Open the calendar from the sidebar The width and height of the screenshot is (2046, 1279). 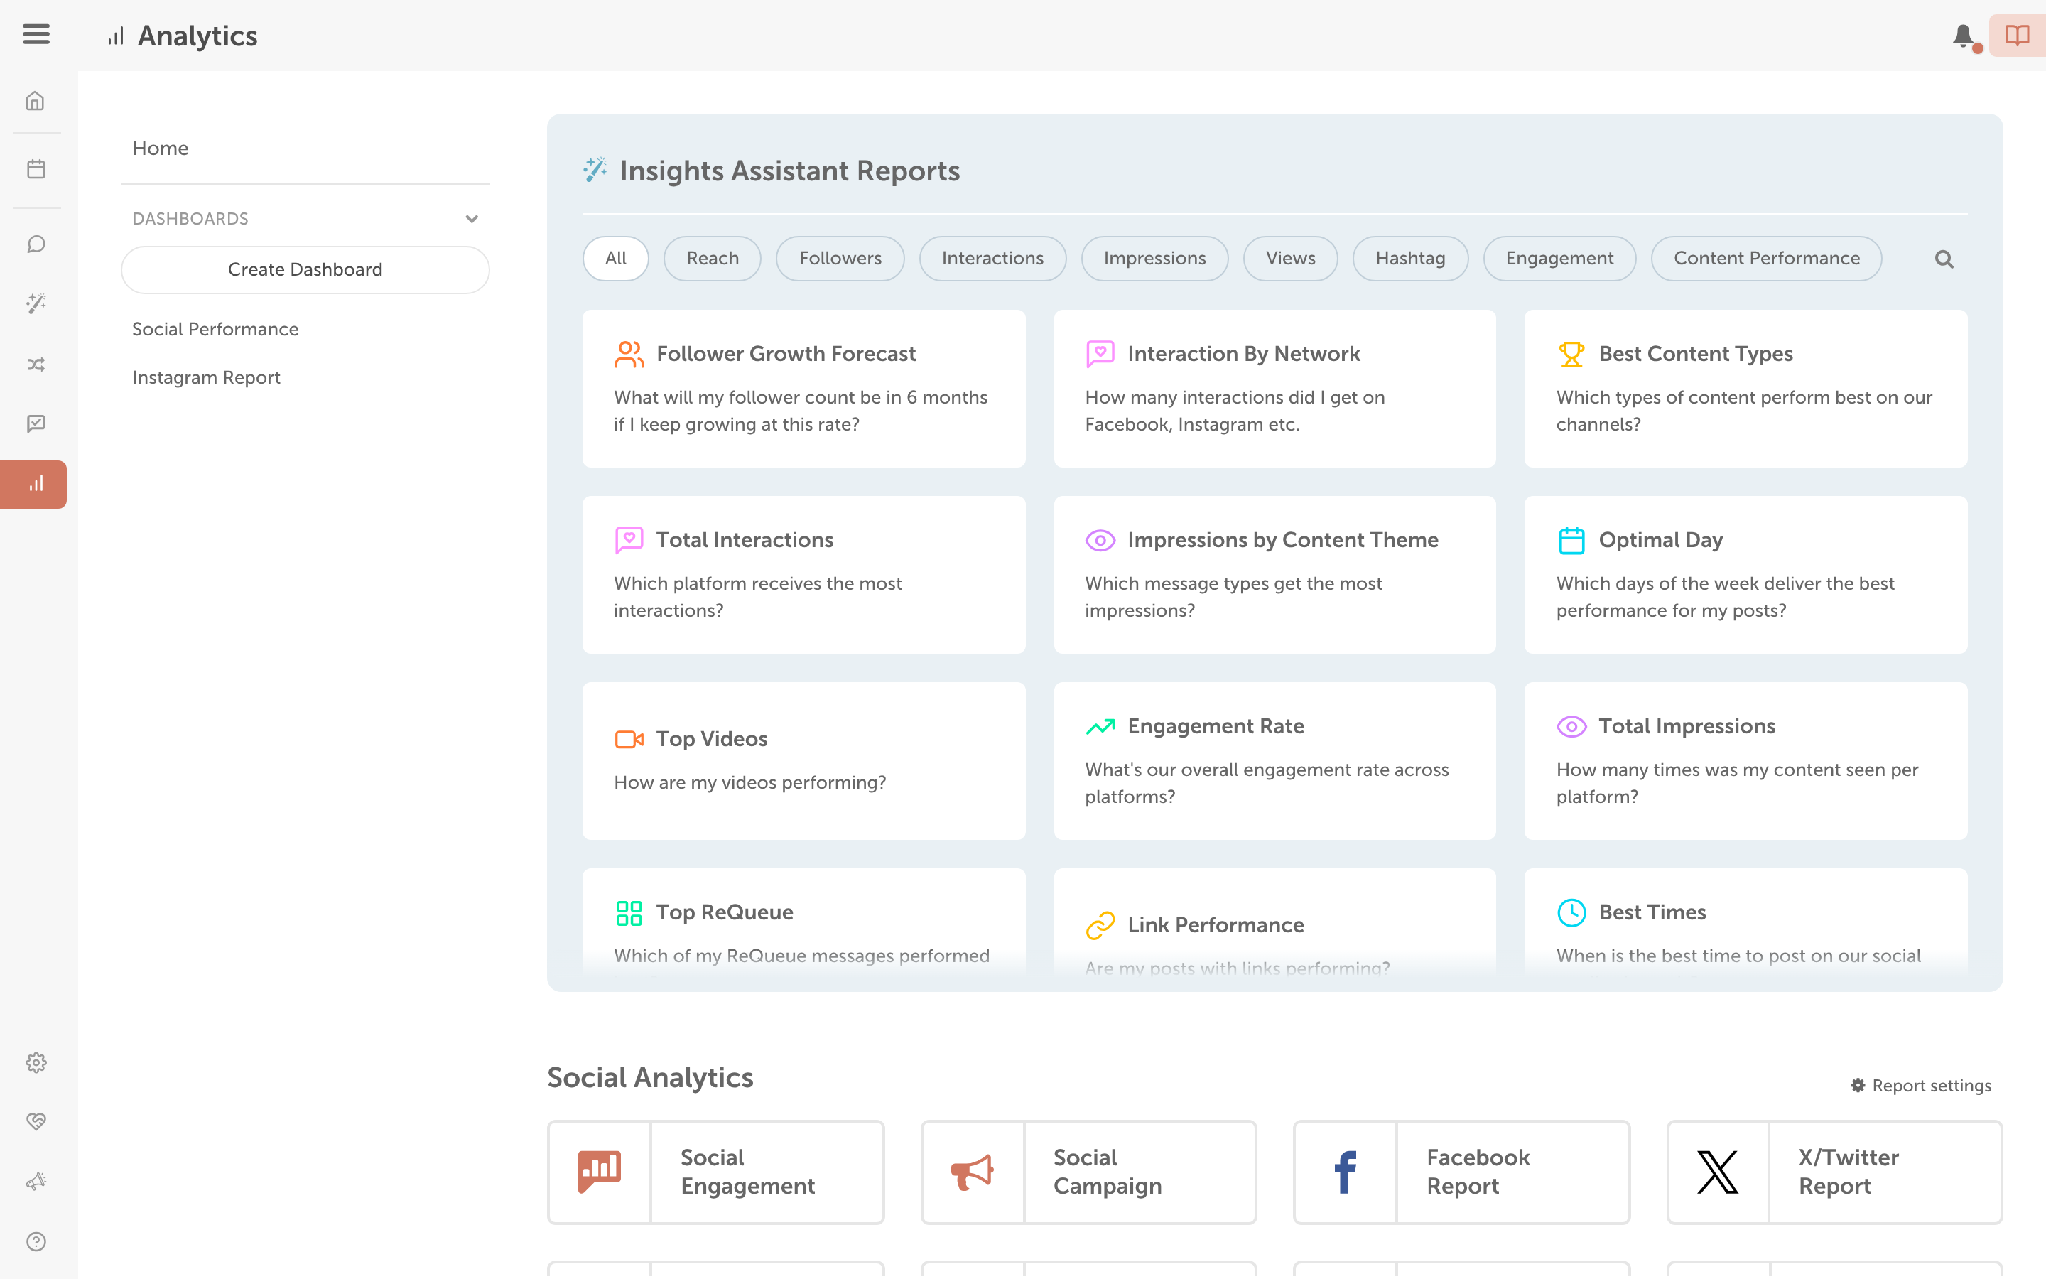click(x=36, y=169)
